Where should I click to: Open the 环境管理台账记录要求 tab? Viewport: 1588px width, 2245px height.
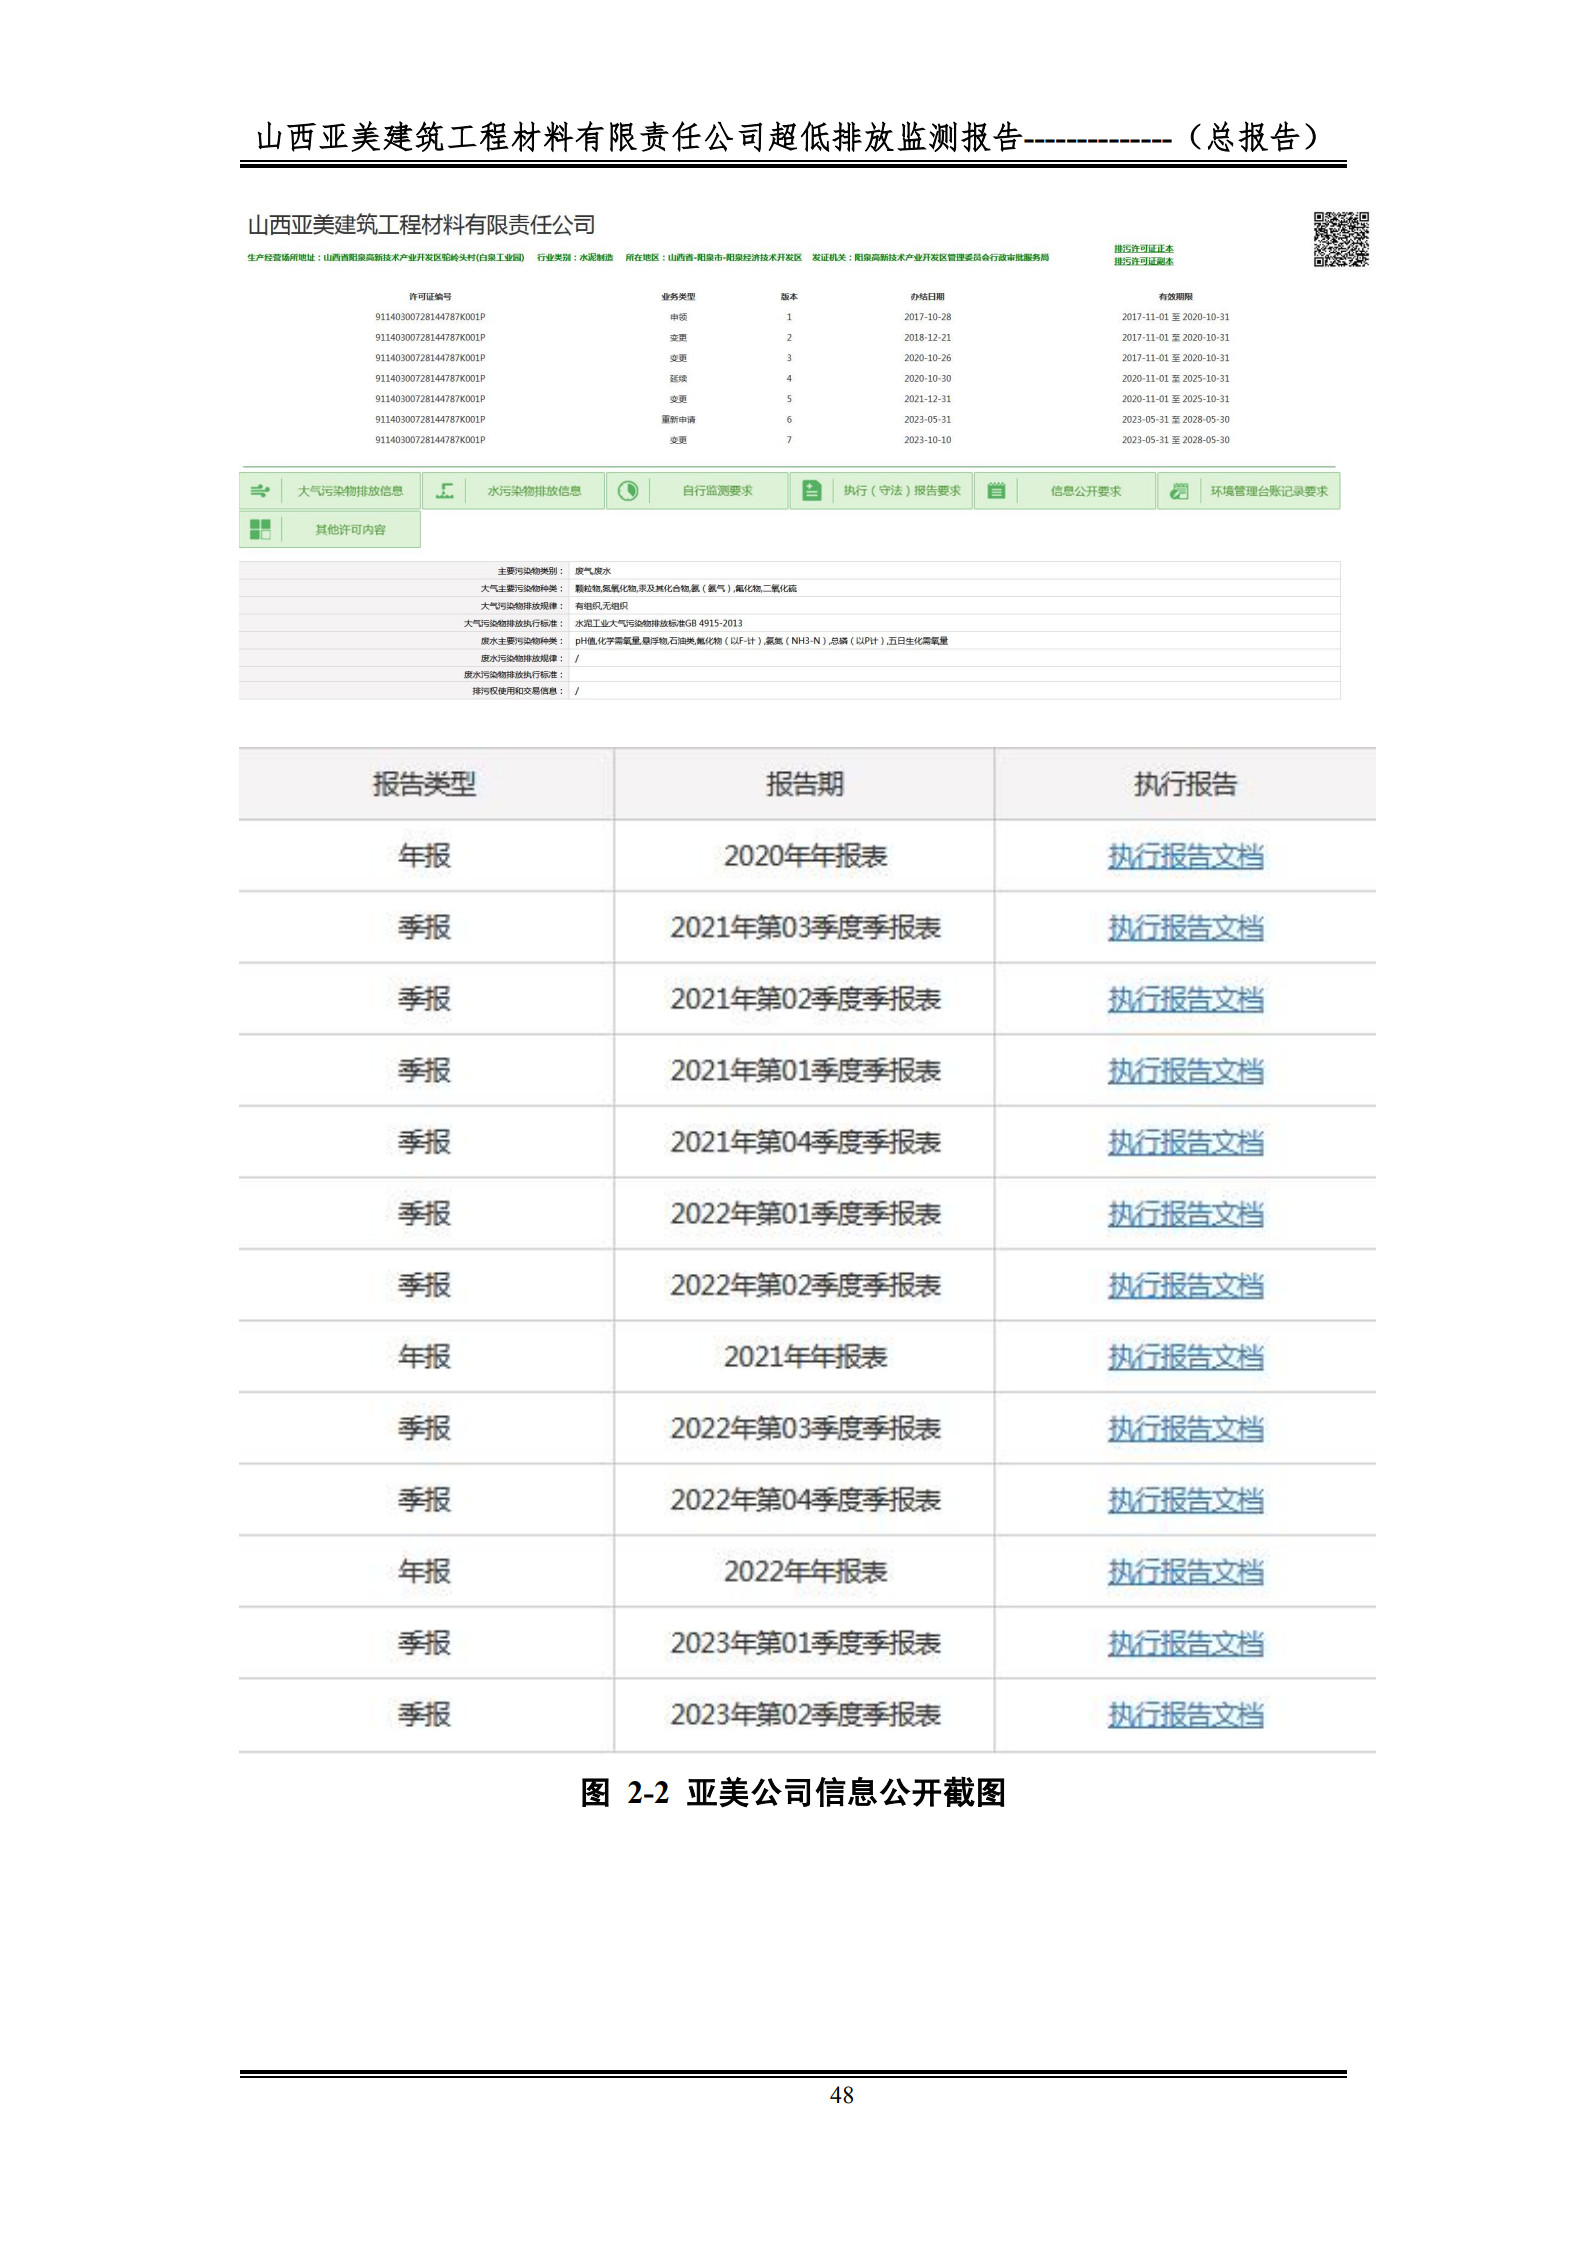pos(1249,491)
